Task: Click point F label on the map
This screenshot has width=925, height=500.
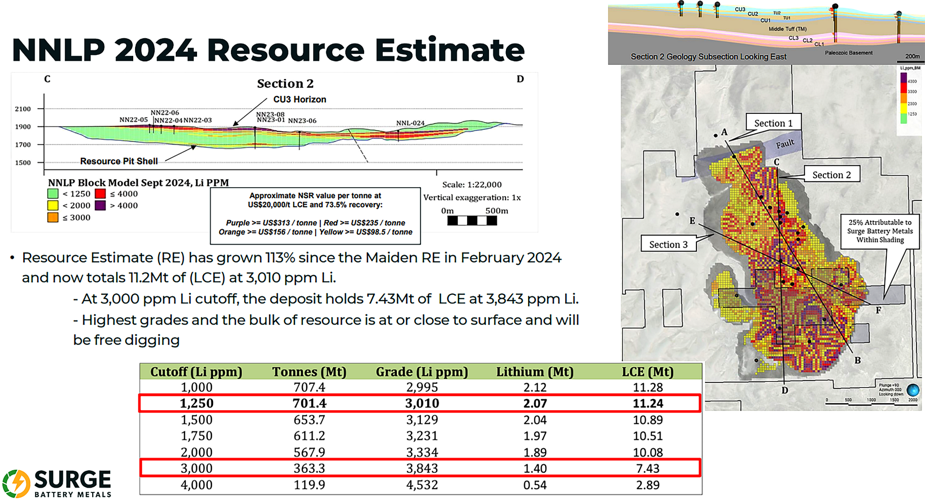Action: point(878,310)
